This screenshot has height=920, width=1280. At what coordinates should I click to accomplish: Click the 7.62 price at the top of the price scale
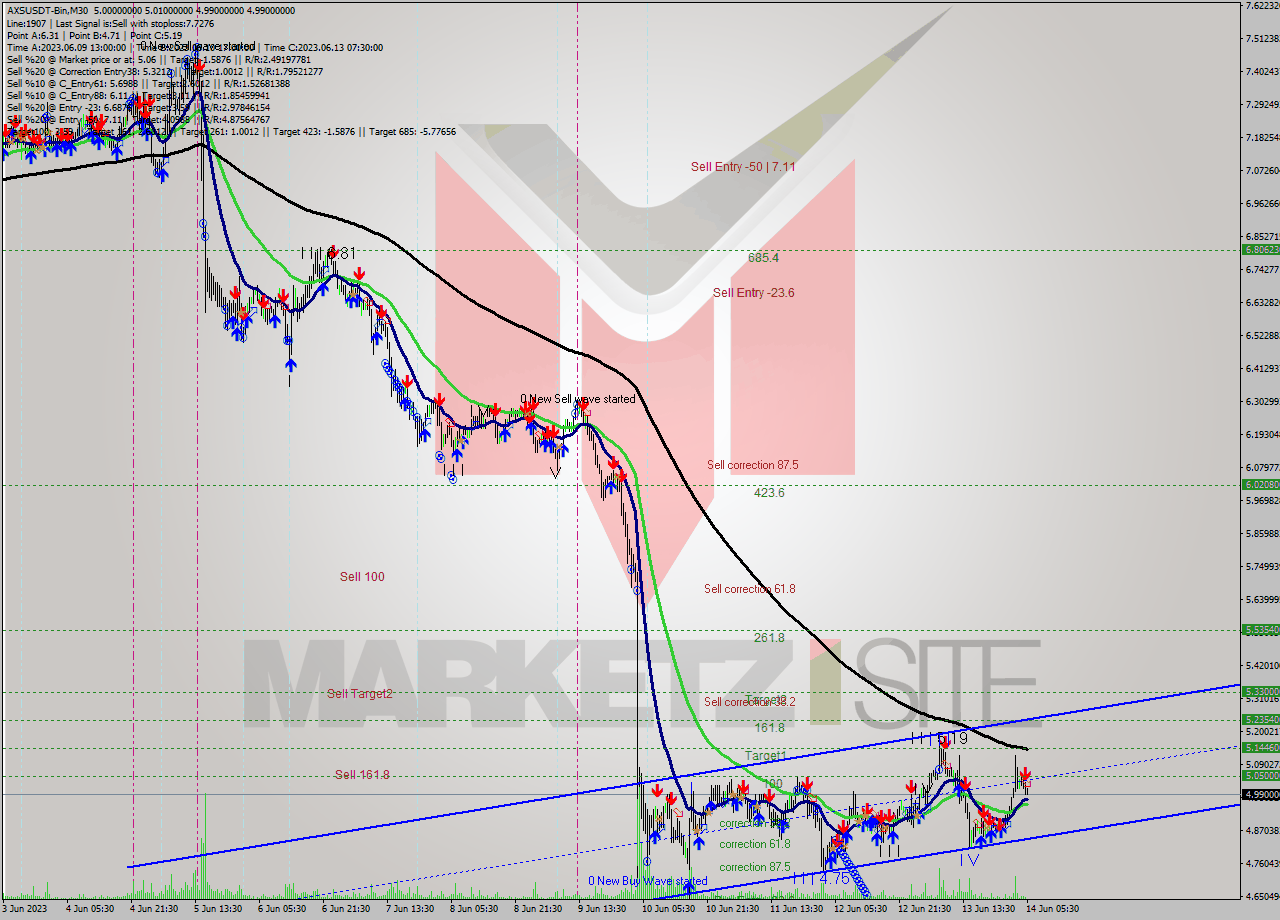tap(1261, 6)
